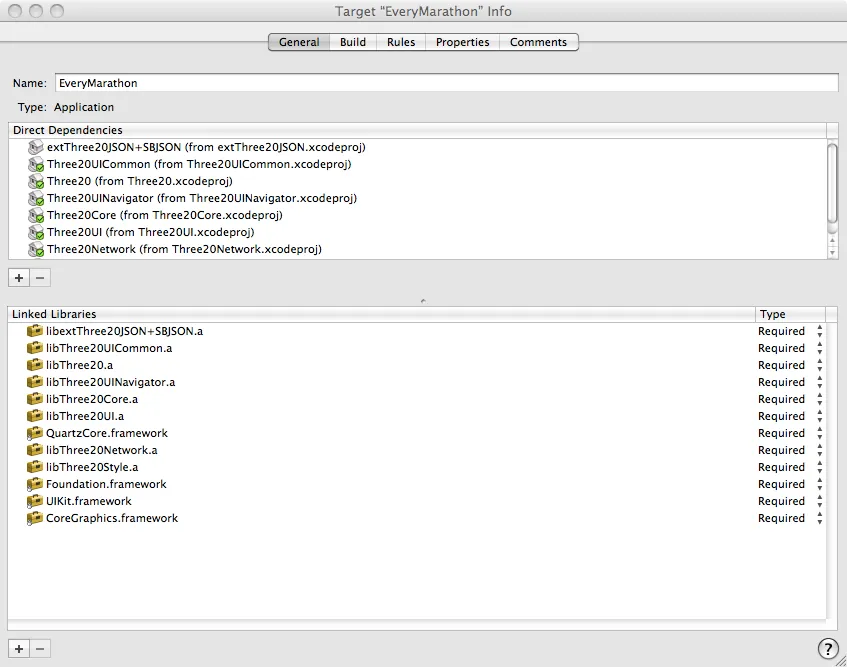
Task: Click the Three20 target icon
Action: click(37, 181)
